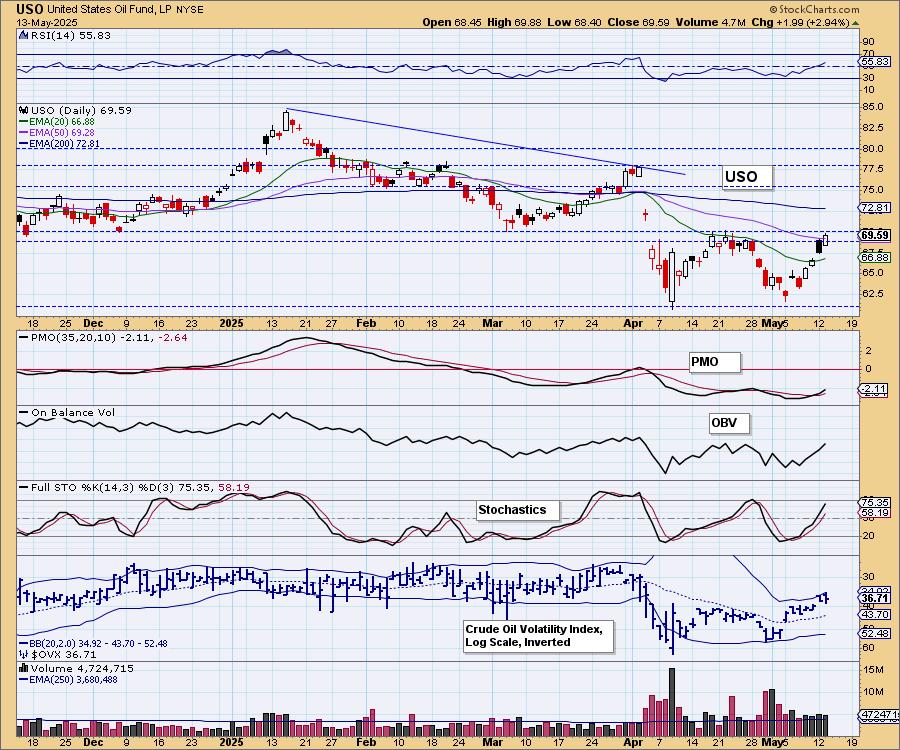900x750 pixels.
Task: Click the StockCharts.com watermark logo
Action: click(814, 9)
